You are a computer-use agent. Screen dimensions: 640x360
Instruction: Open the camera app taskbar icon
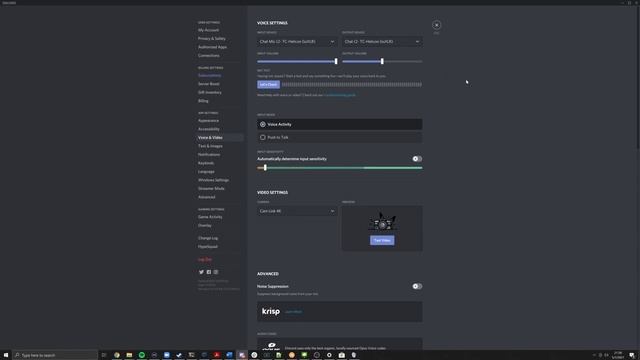click(342, 355)
